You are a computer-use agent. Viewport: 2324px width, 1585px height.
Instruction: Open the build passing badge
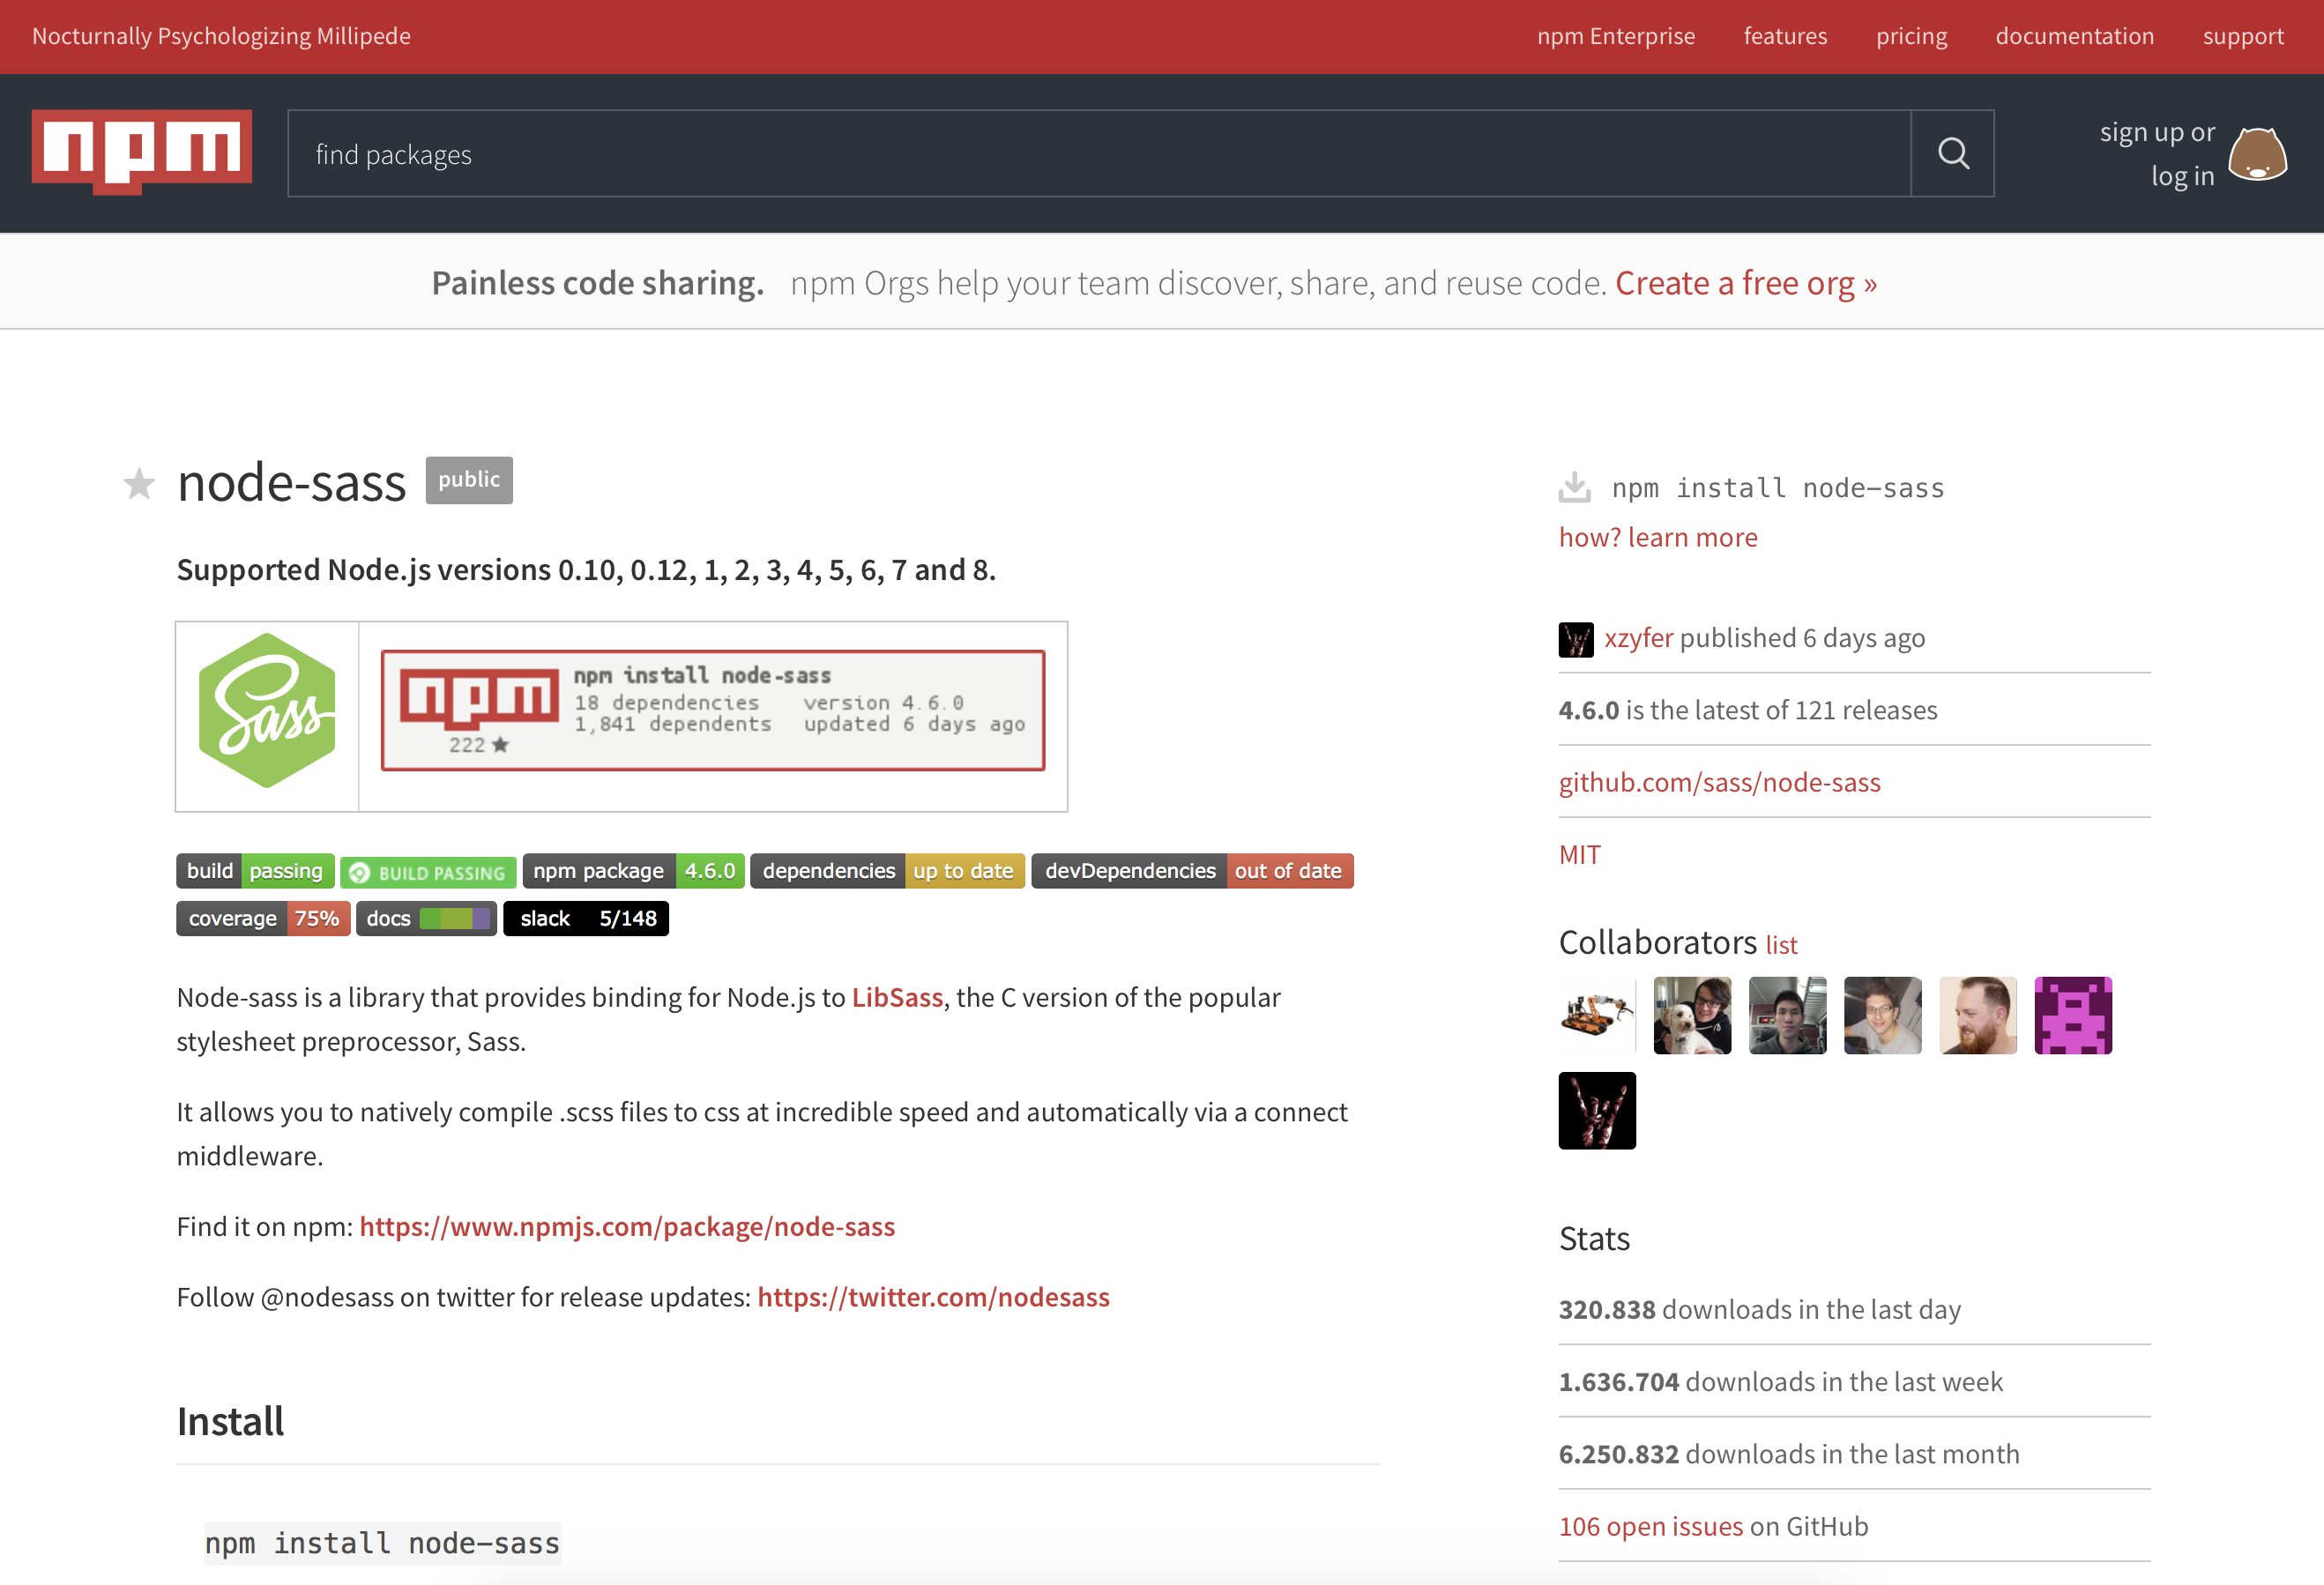point(255,871)
